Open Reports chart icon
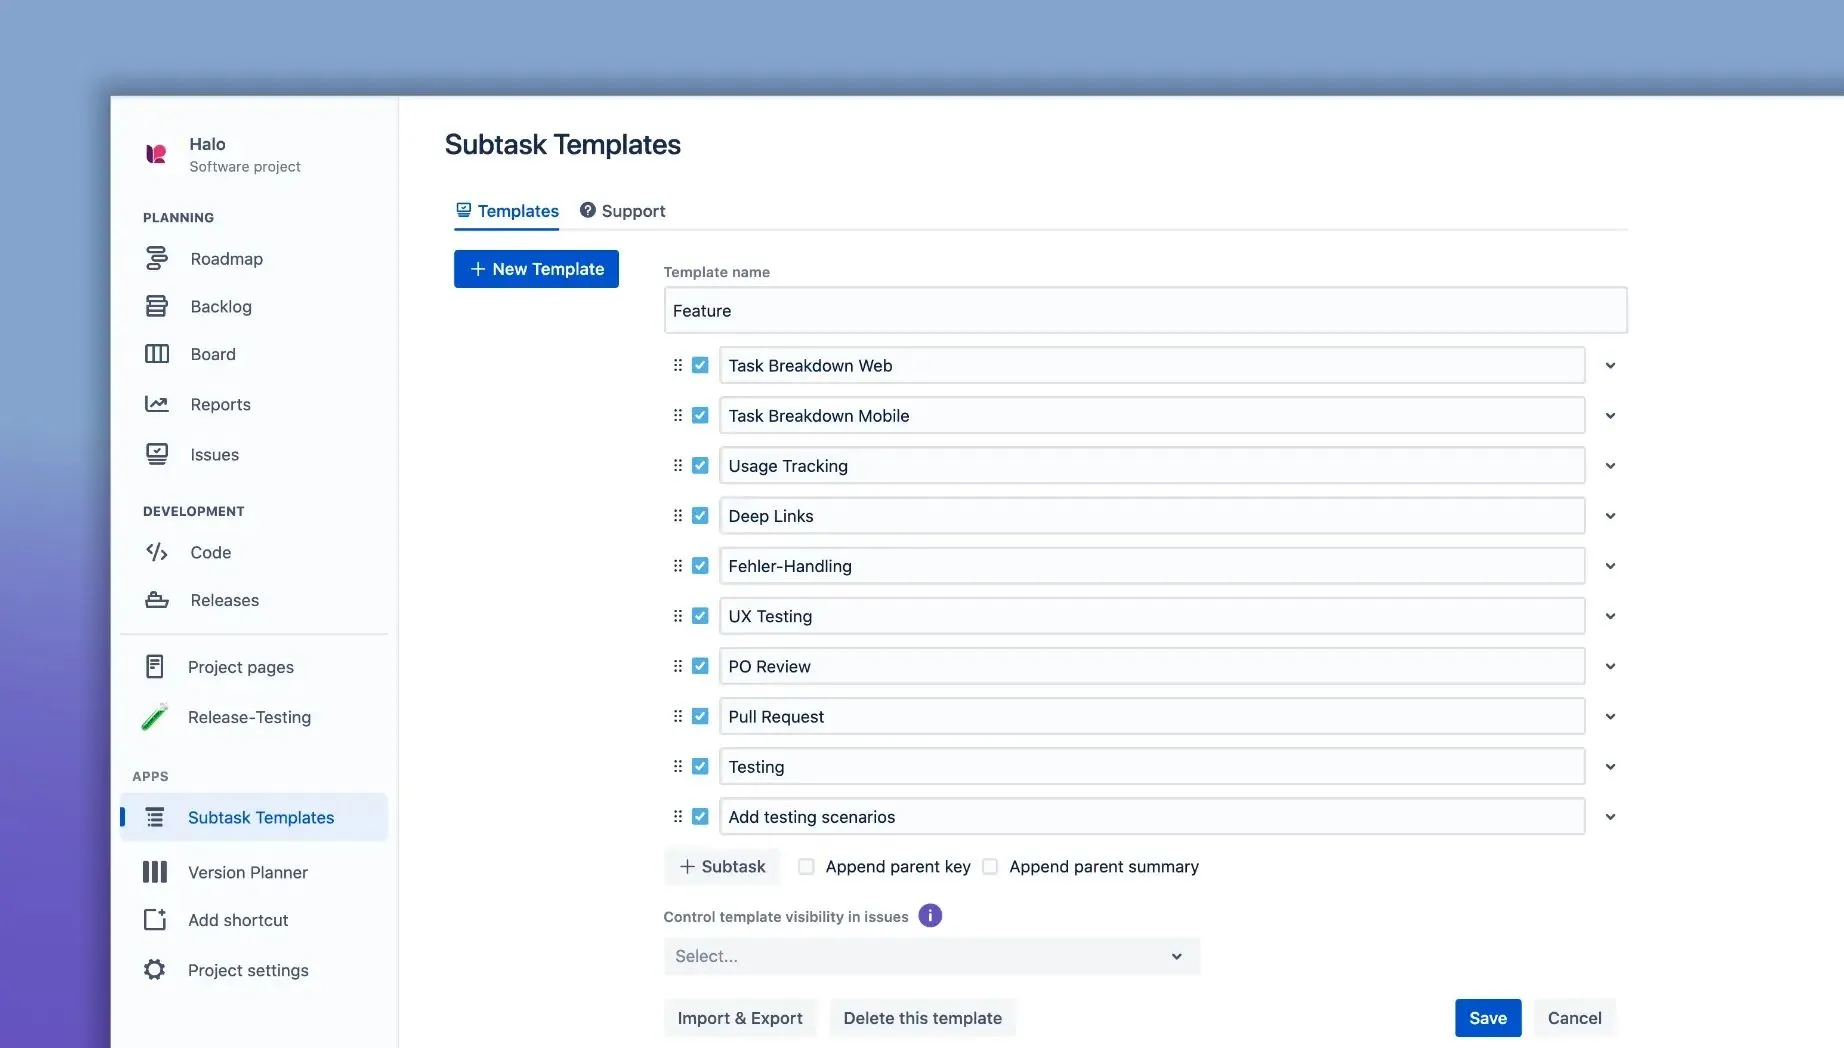 156,404
